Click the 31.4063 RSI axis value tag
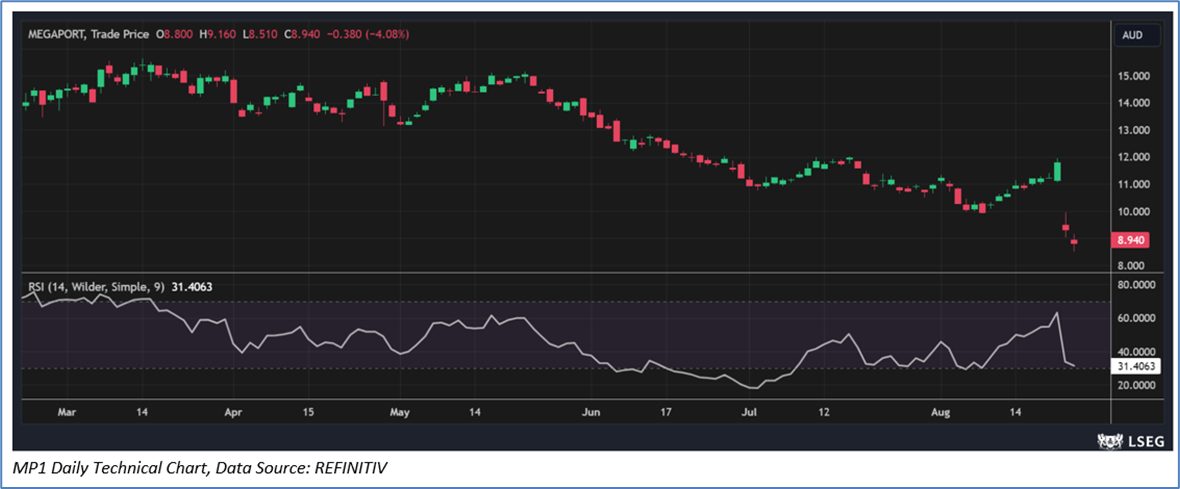This screenshot has height=489, width=1180. 1136,367
